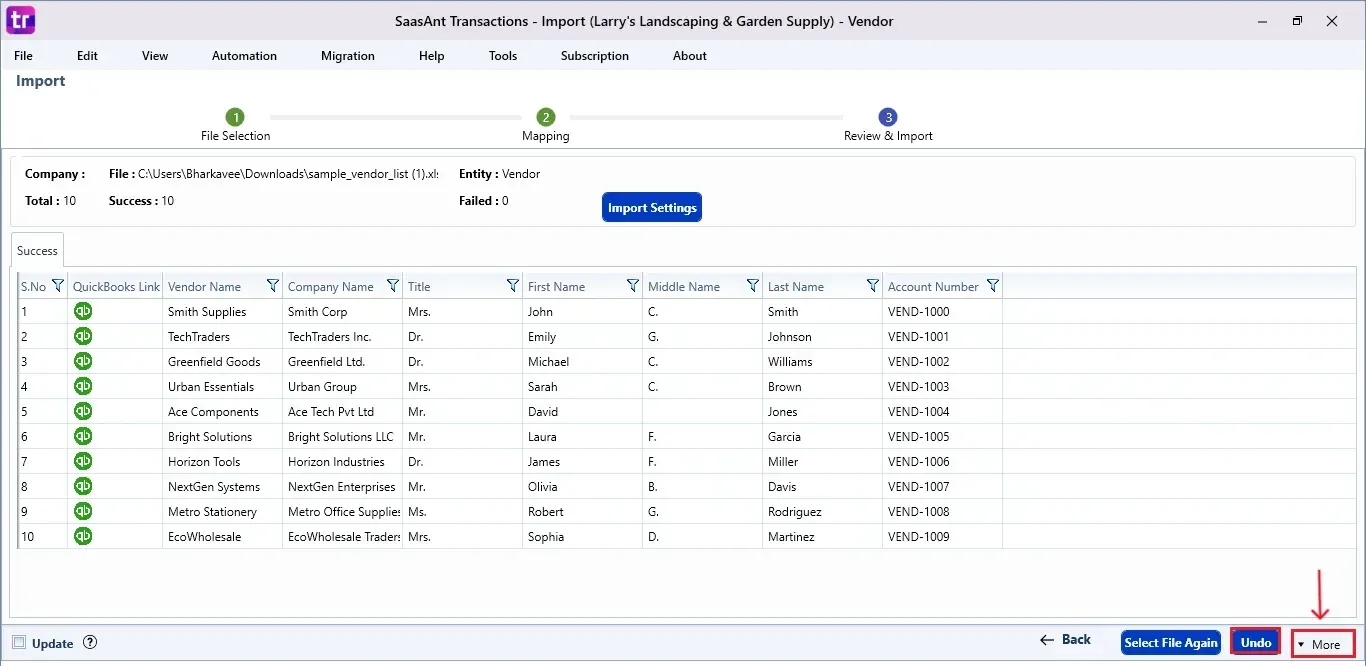Select first name Sophia cell

pos(583,536)
